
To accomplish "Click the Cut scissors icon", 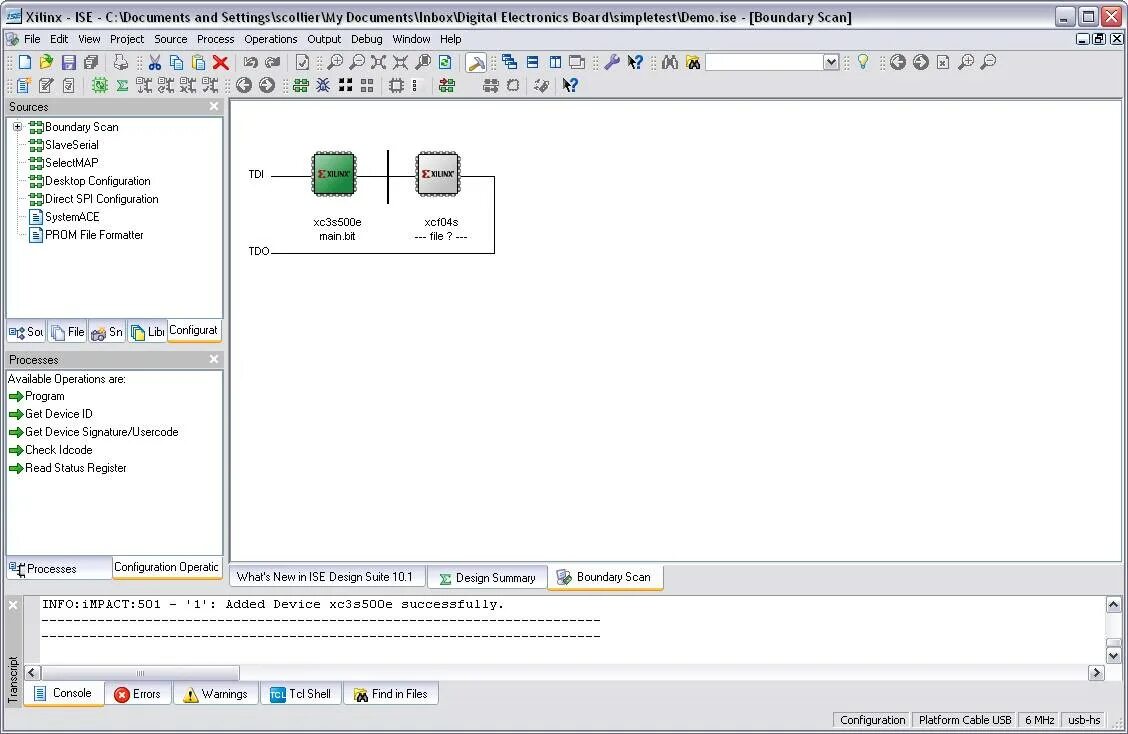I will [x=155, y=63].
